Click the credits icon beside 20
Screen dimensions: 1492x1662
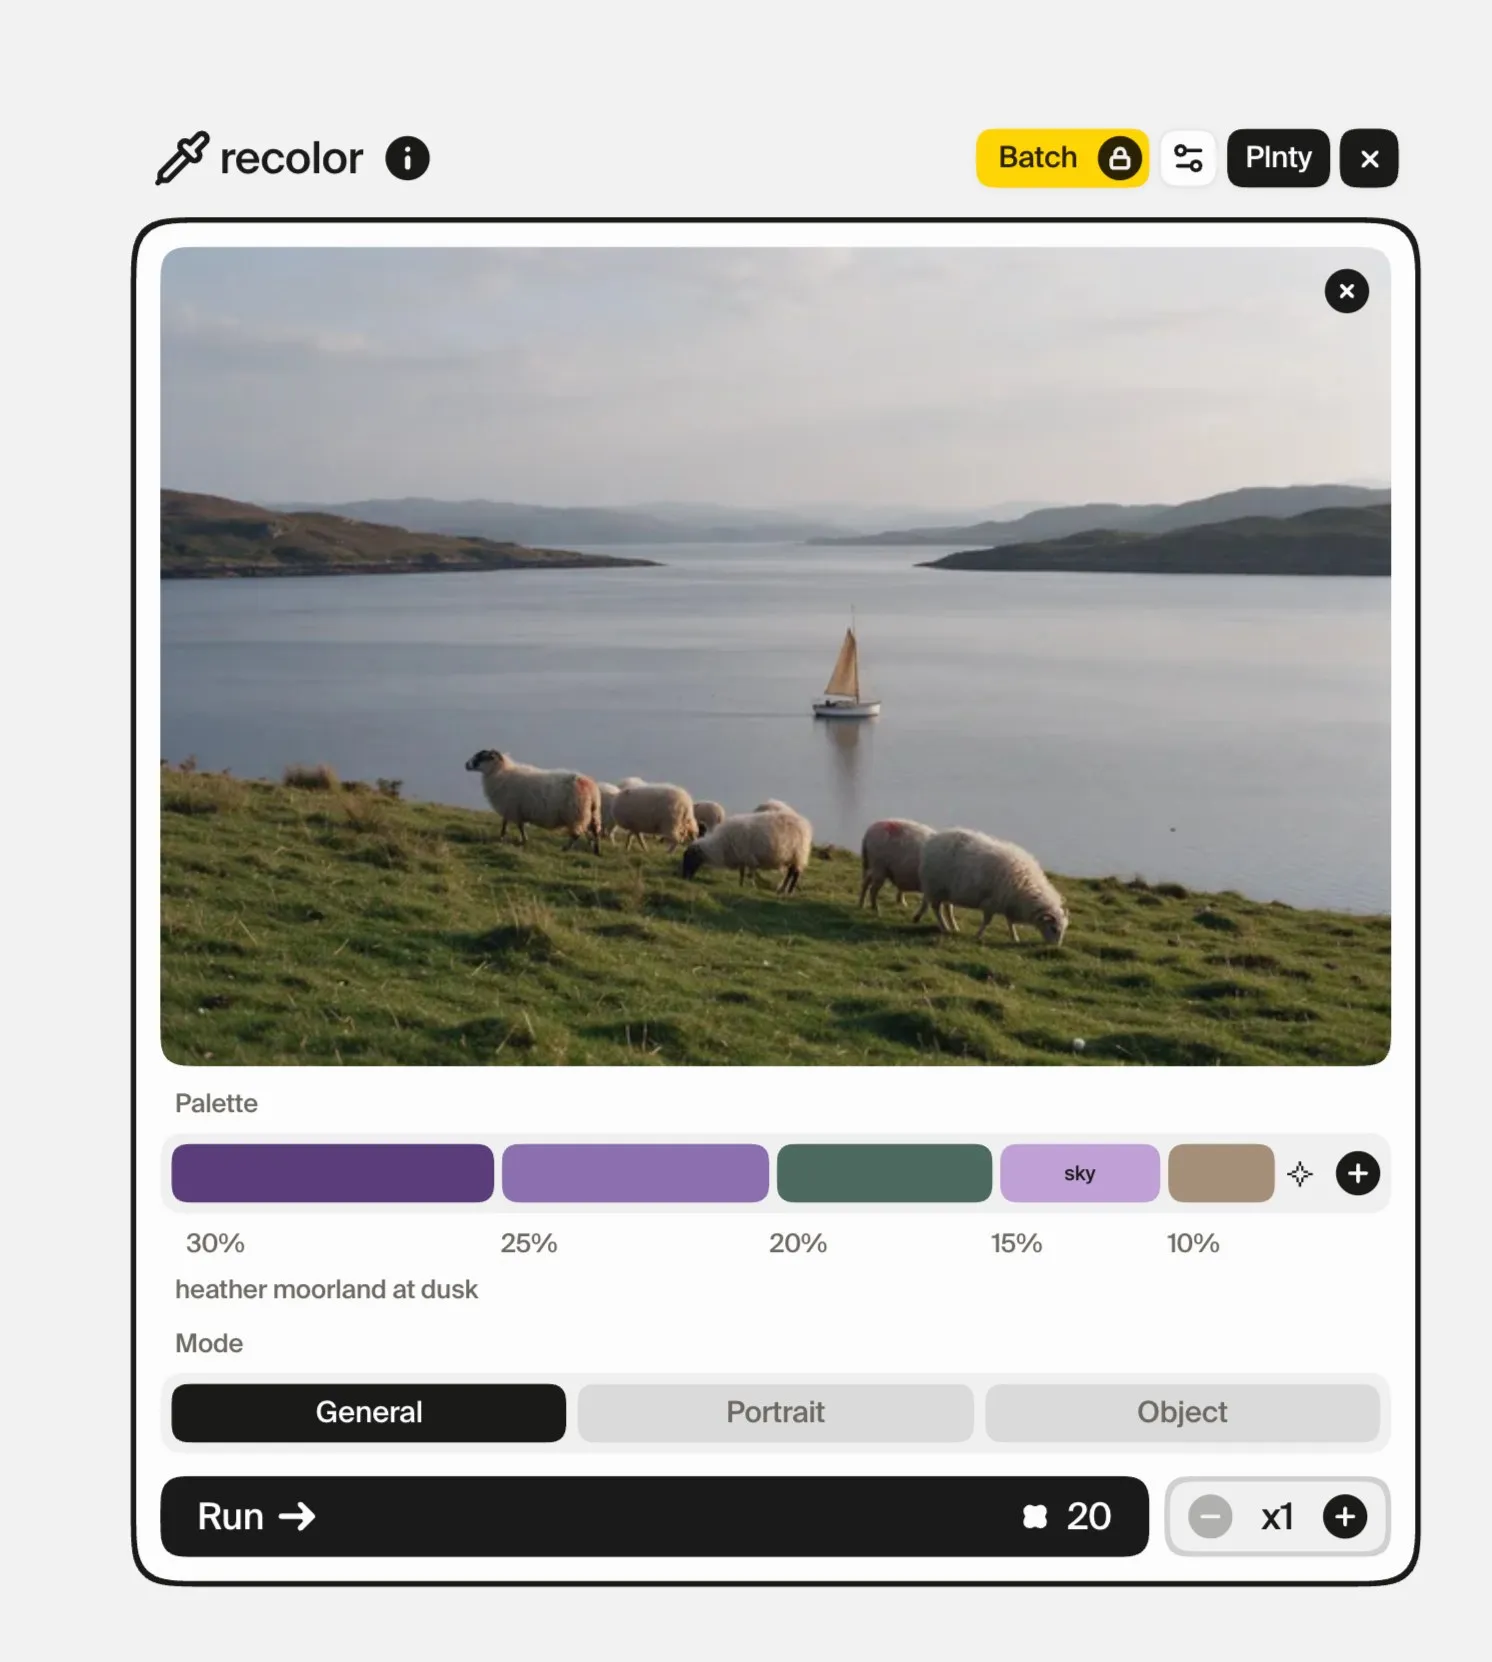point(1035,1517)
